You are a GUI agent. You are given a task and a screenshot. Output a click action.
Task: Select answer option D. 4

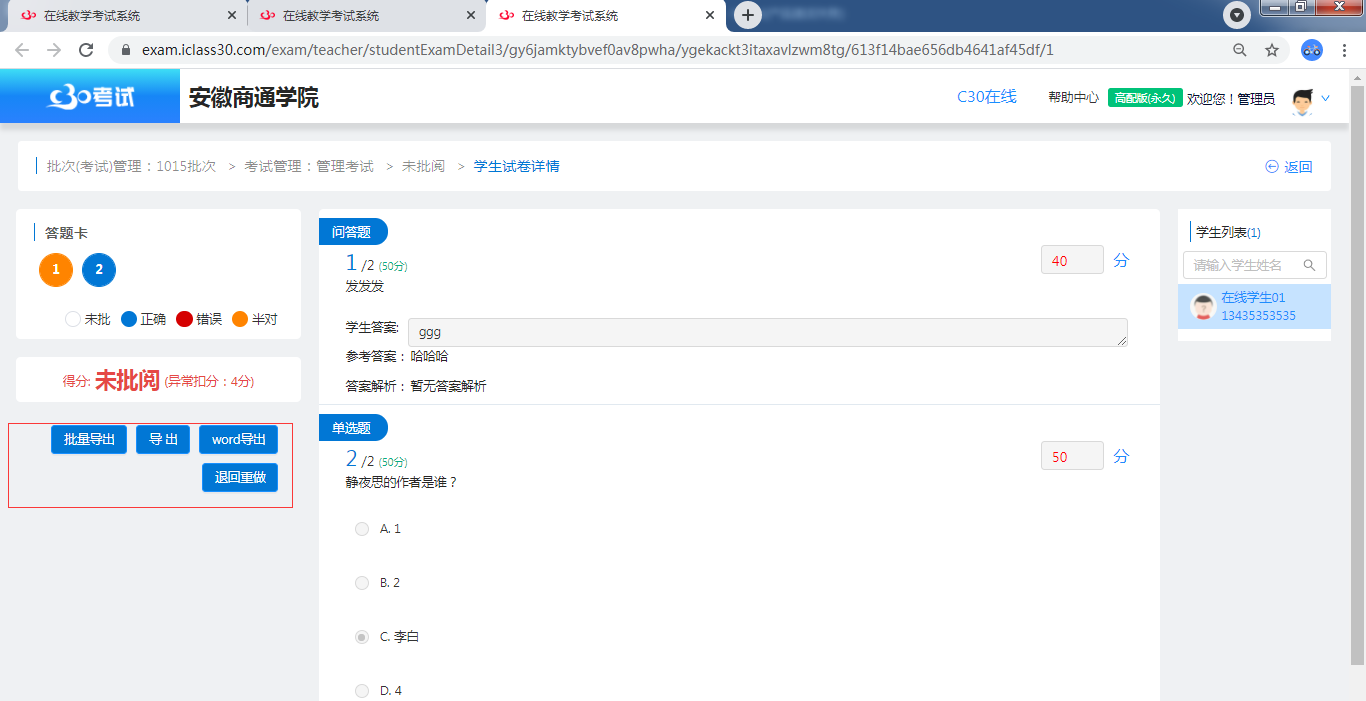pos(361,690)
